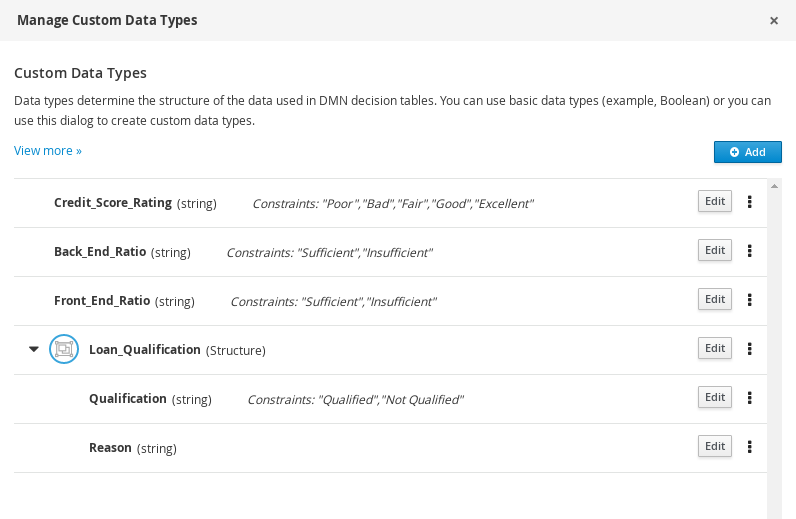The height and width of the screenshot is (519, 796).
Task: Edit the Qualification field
Action: [x=714, y=397]
